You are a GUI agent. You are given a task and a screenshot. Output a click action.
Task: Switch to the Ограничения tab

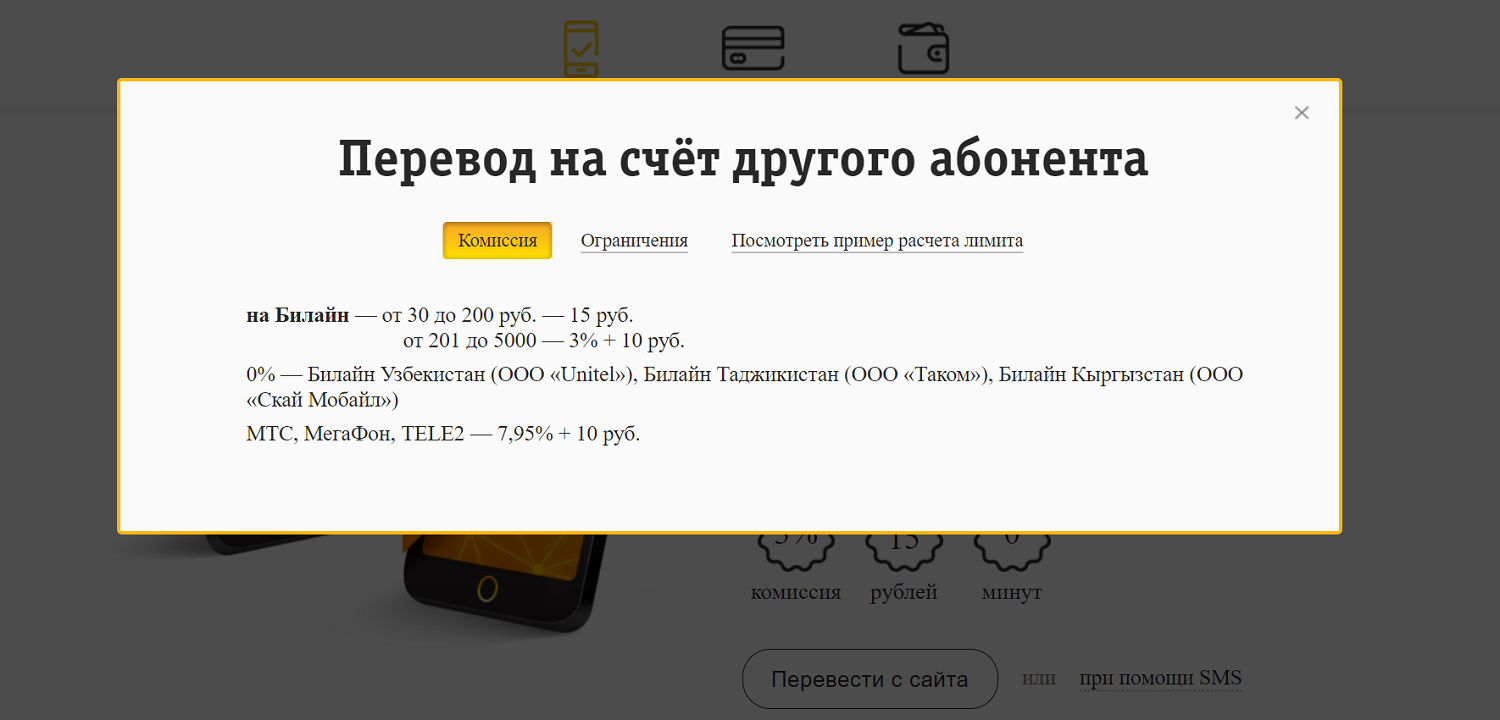(634, 241)
